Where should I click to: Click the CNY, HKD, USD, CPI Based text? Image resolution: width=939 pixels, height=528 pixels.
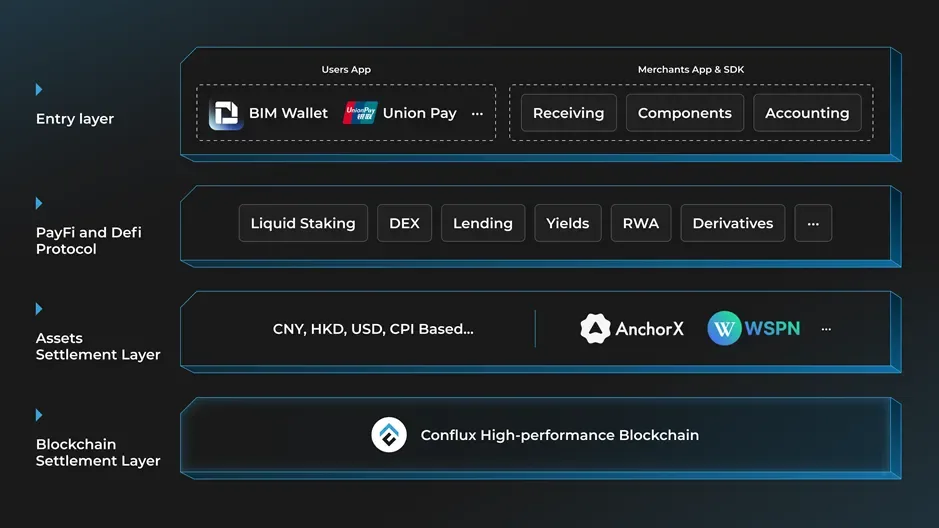pyautogui.click(x=373, y=329)
